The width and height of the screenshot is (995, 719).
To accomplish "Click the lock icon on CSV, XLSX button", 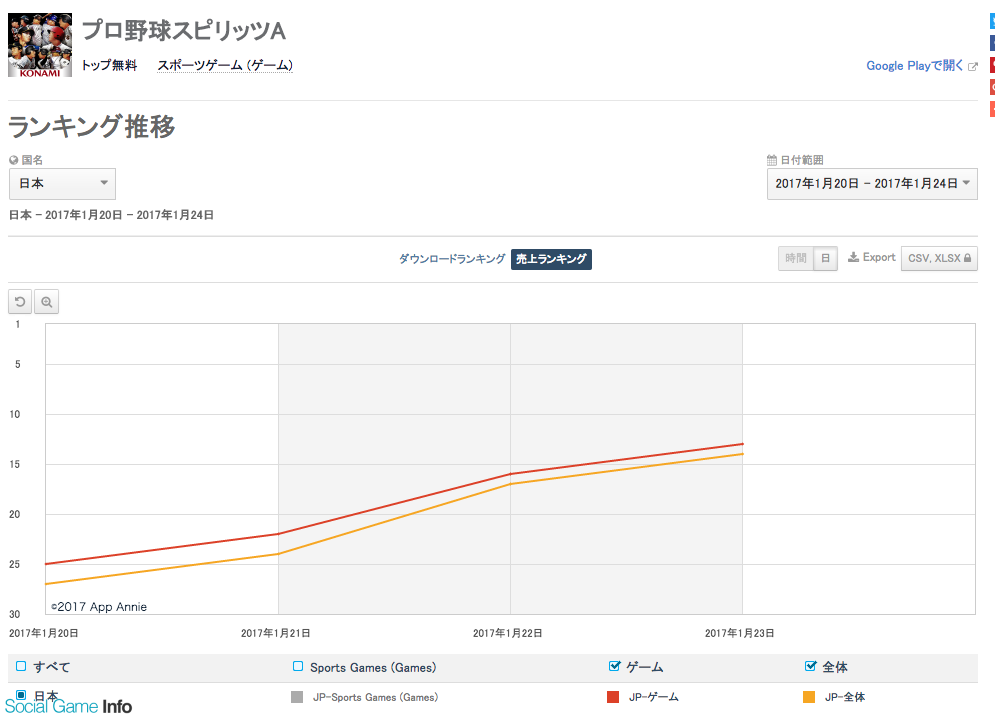I will [968, 258].
